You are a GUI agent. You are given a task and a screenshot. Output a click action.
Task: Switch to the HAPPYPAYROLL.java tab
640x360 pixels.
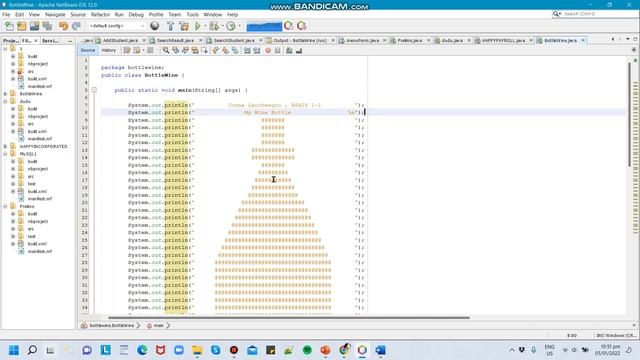tap(503, 40)
